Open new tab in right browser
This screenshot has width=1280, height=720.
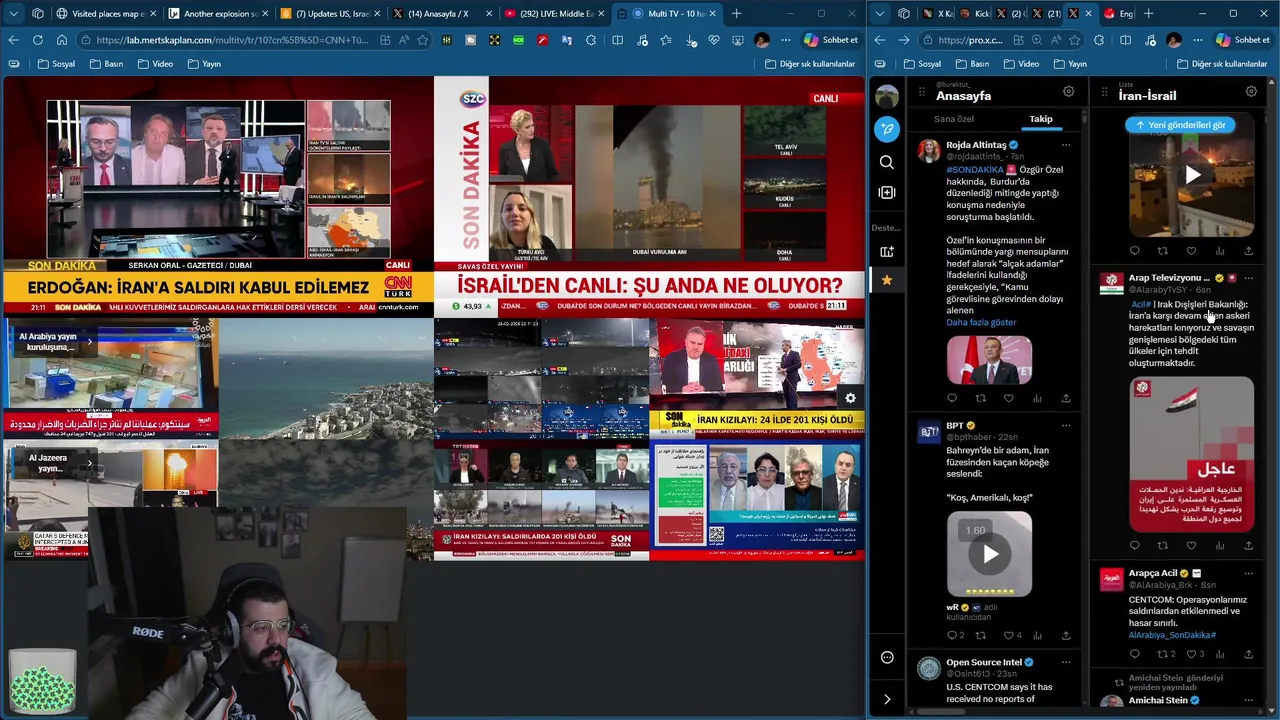click(1148, 14)
